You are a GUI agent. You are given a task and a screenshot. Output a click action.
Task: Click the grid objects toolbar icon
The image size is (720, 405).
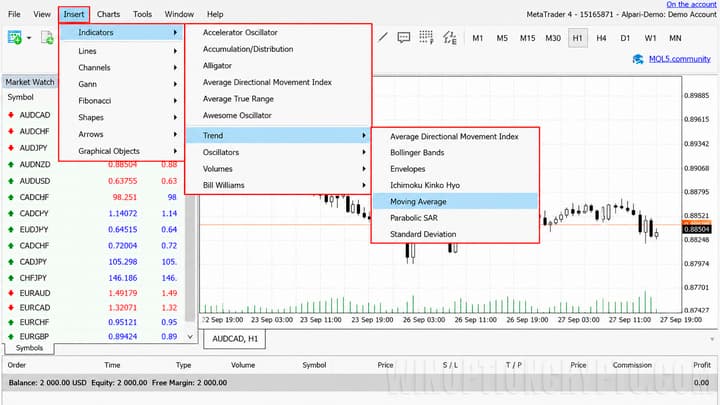(x=426, y=38)
